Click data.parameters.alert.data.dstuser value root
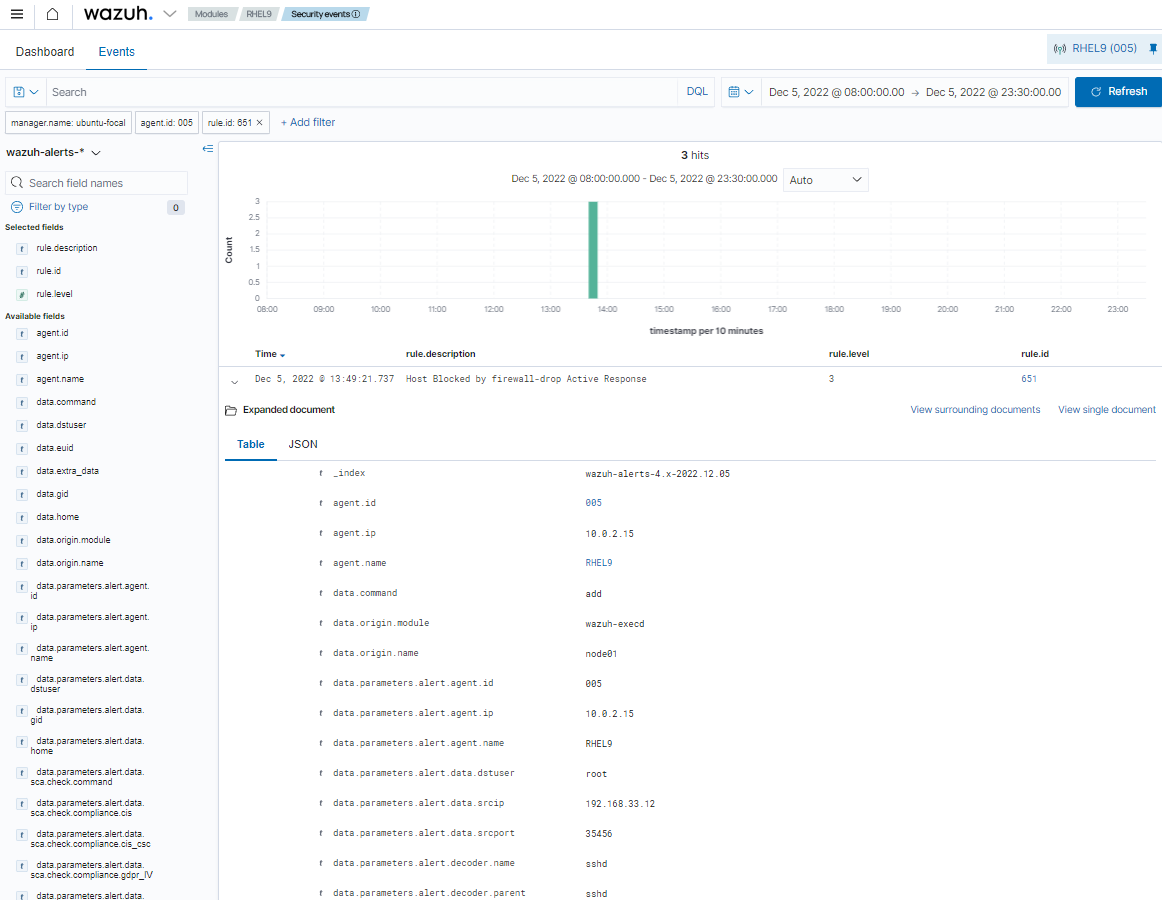 coord(597,774)
